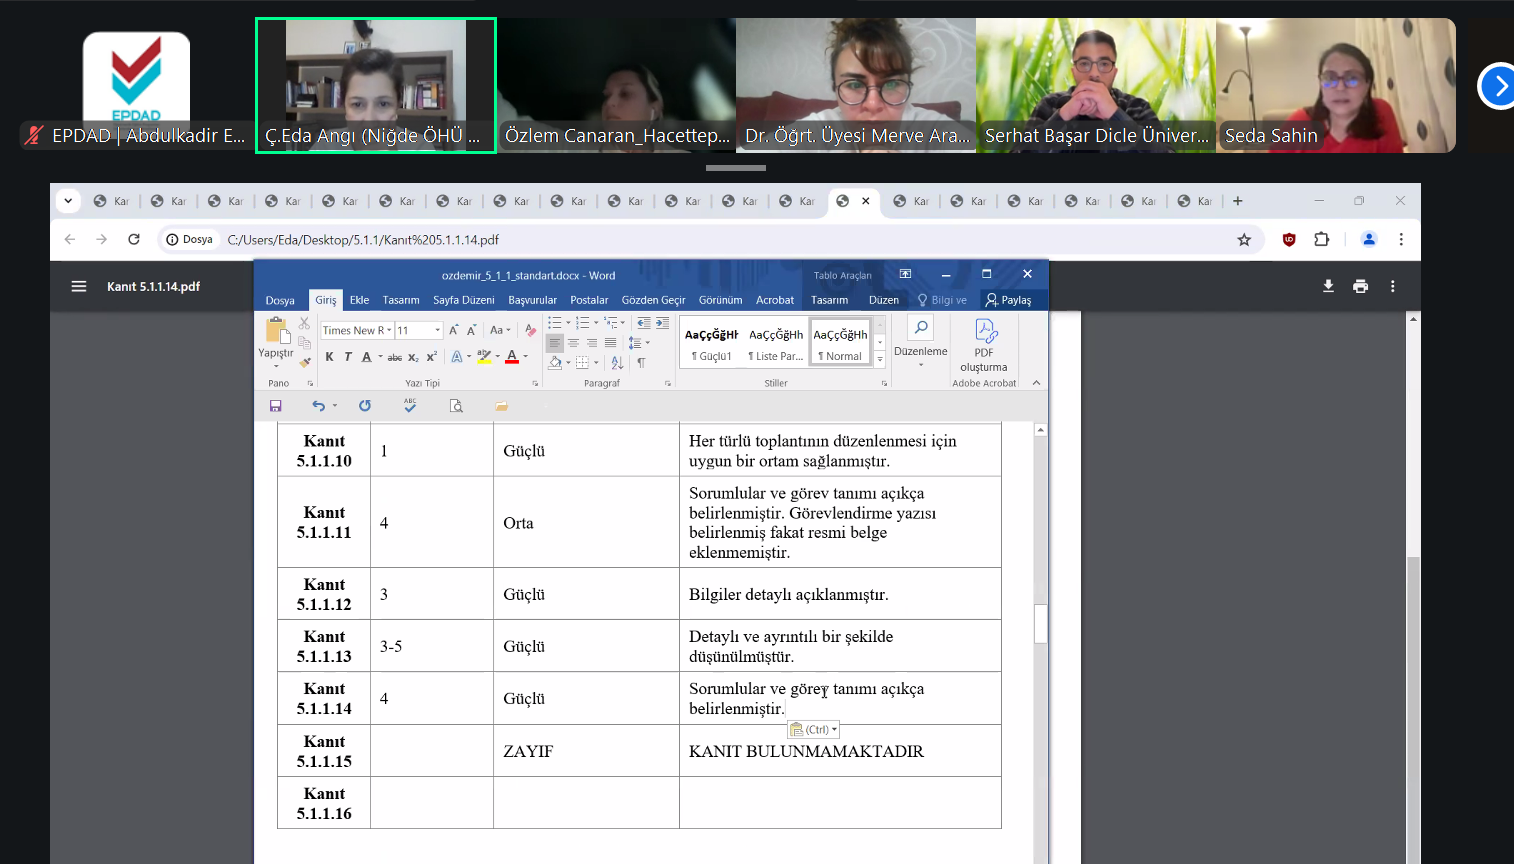Switch to the Gözden Geçir tab
This screenshot has height=864, width=1514.
pos(653,300)
